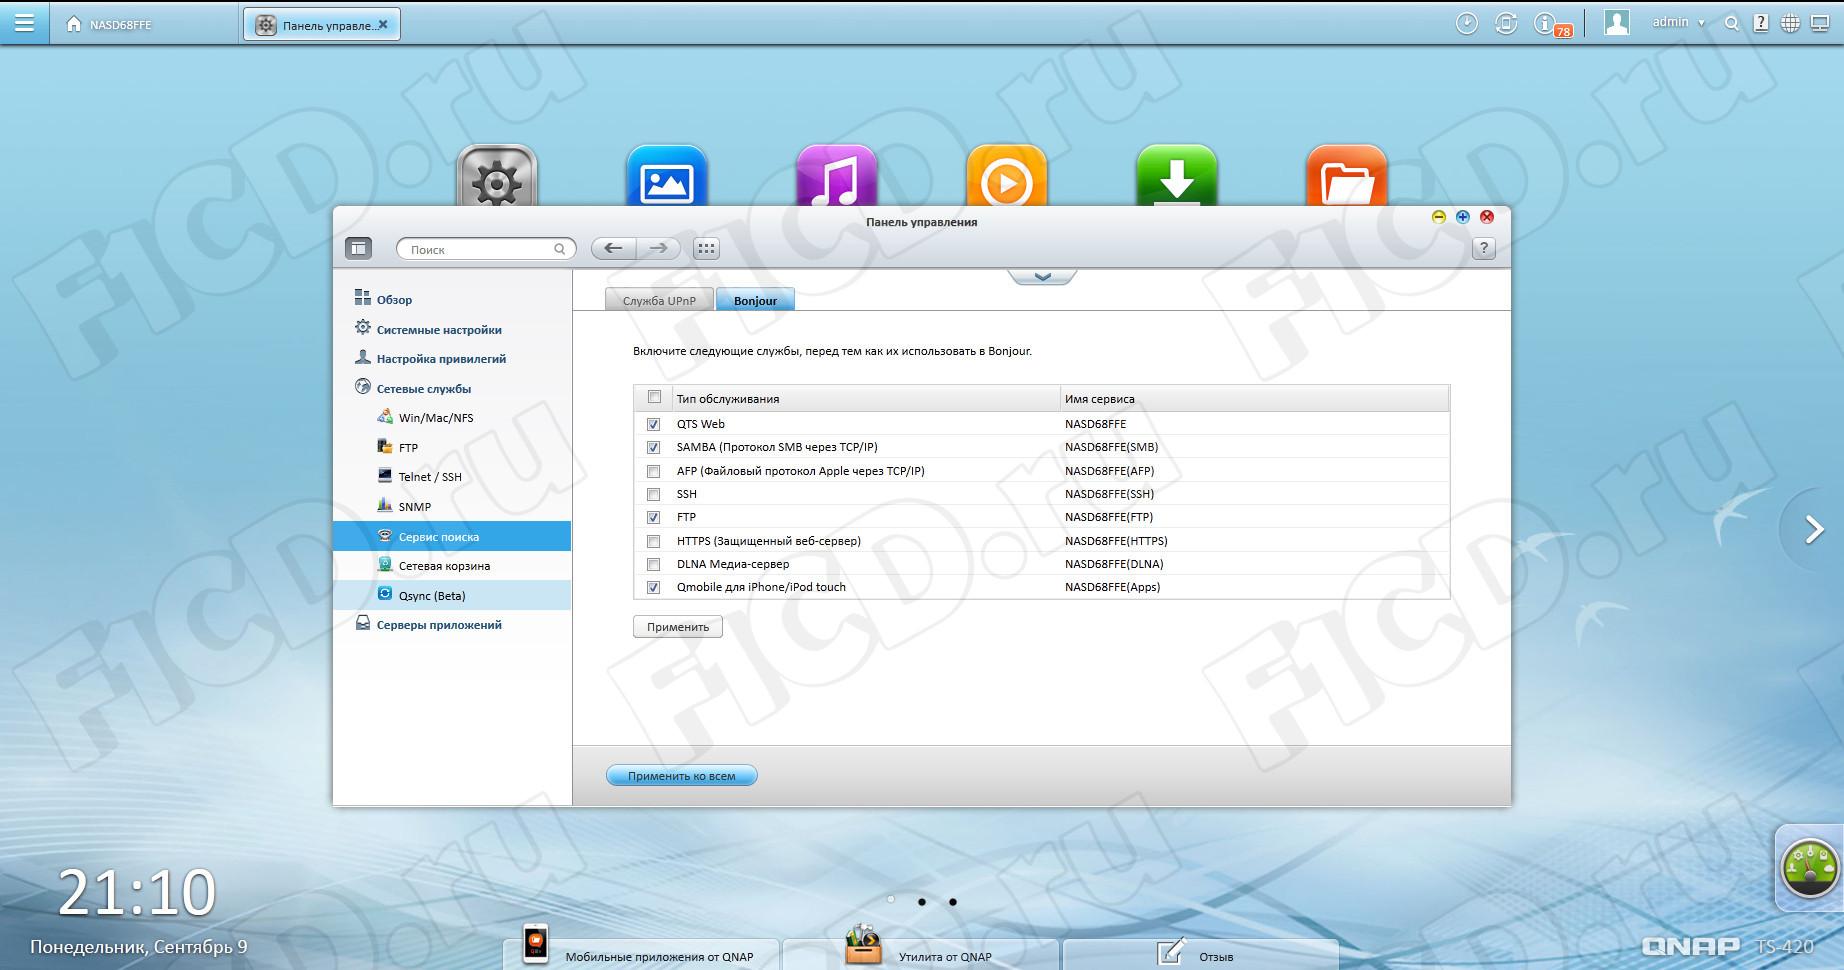Uncheck the Qmobile service checkbox

[x=653, y=587]
